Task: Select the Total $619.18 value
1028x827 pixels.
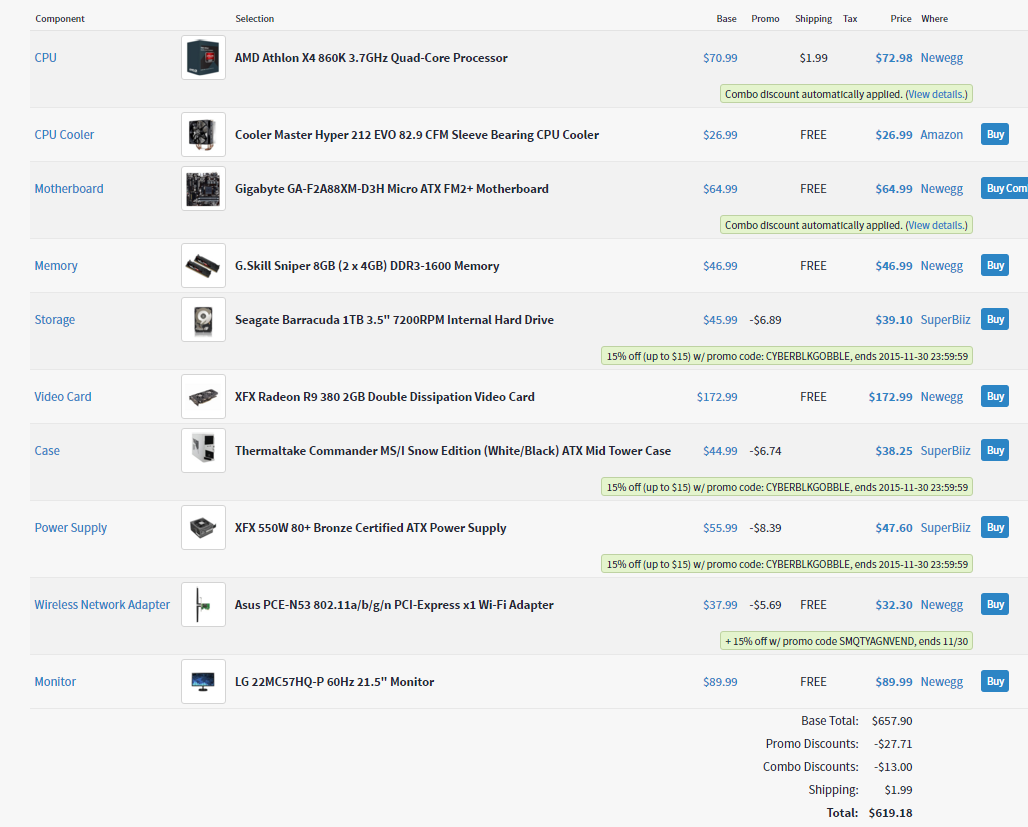Action: [x=890, y=813]
